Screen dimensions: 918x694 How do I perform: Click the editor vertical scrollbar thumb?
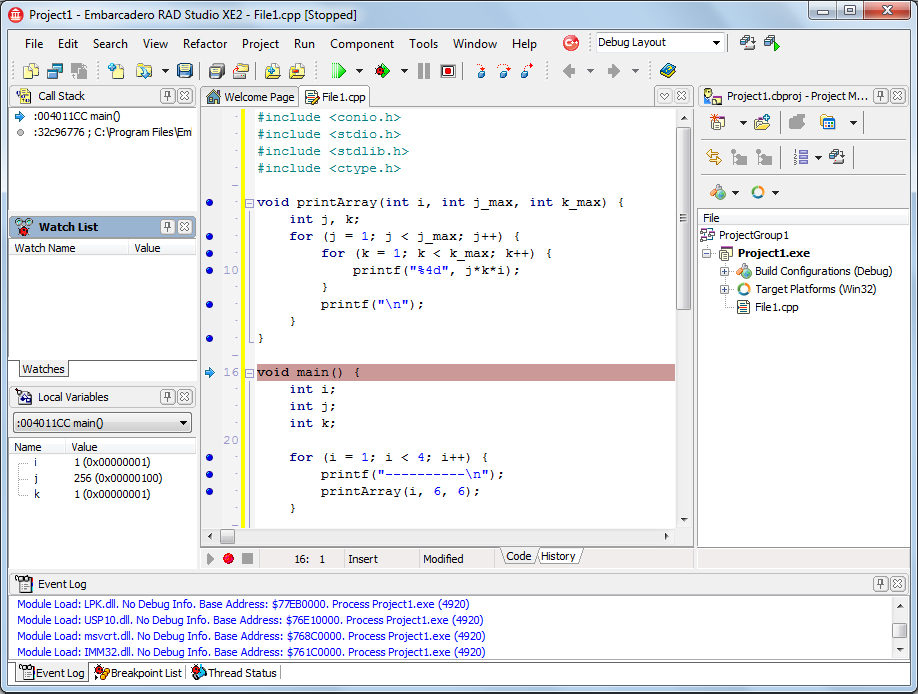(683, 218)
